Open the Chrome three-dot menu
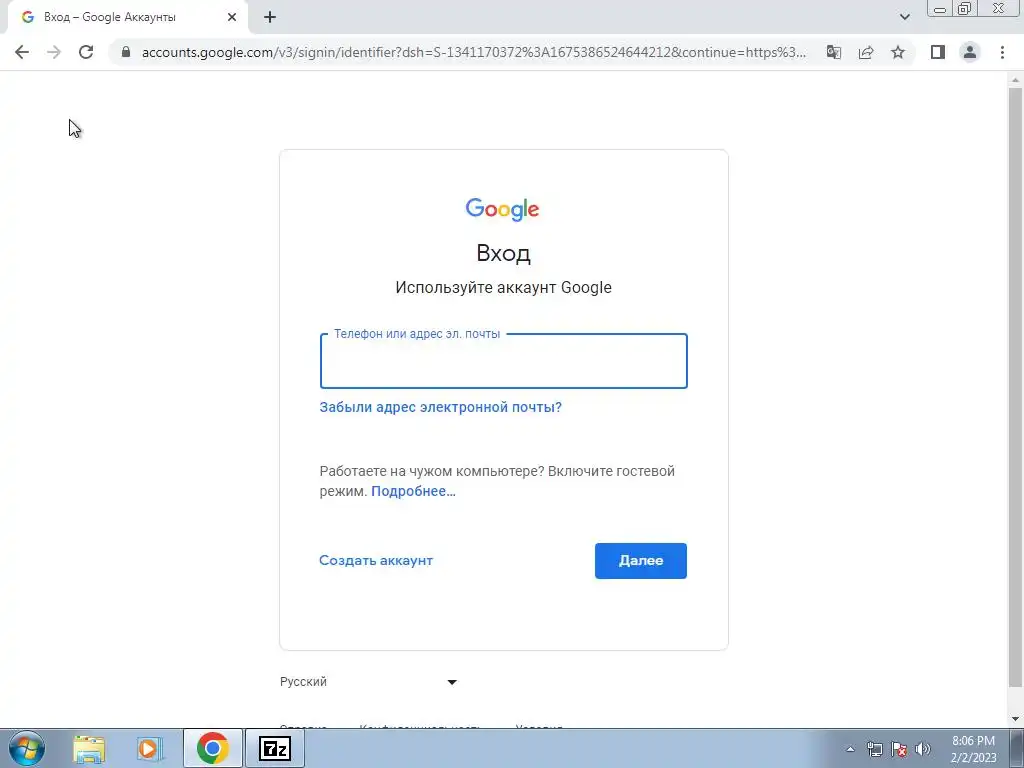The image size is (1024, 768). point(1002,52)
